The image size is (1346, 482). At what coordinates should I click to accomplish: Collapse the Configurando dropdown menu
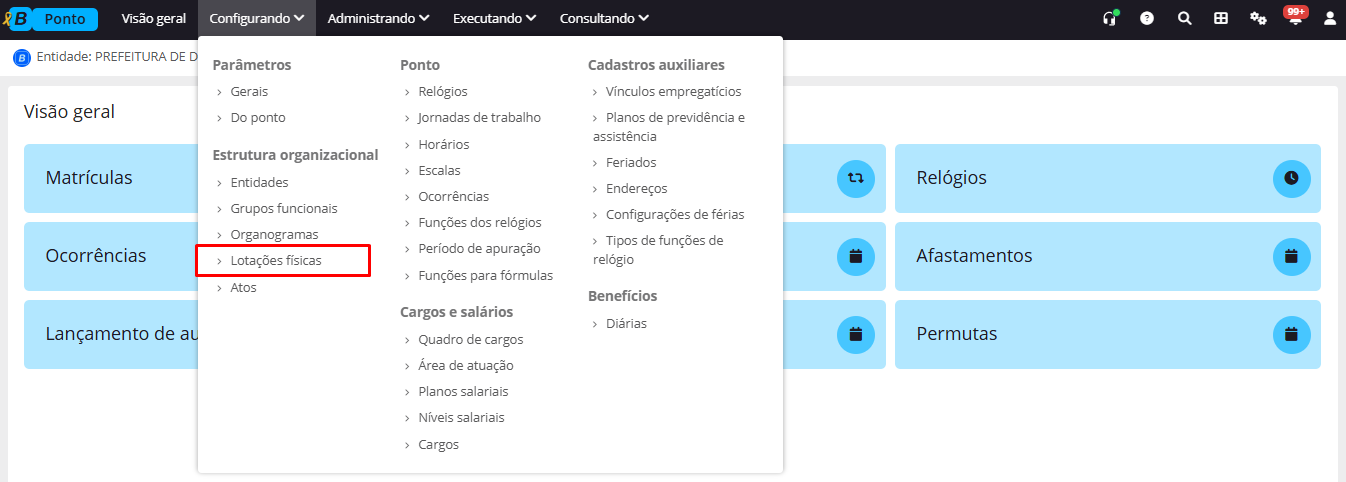point(257,18)
